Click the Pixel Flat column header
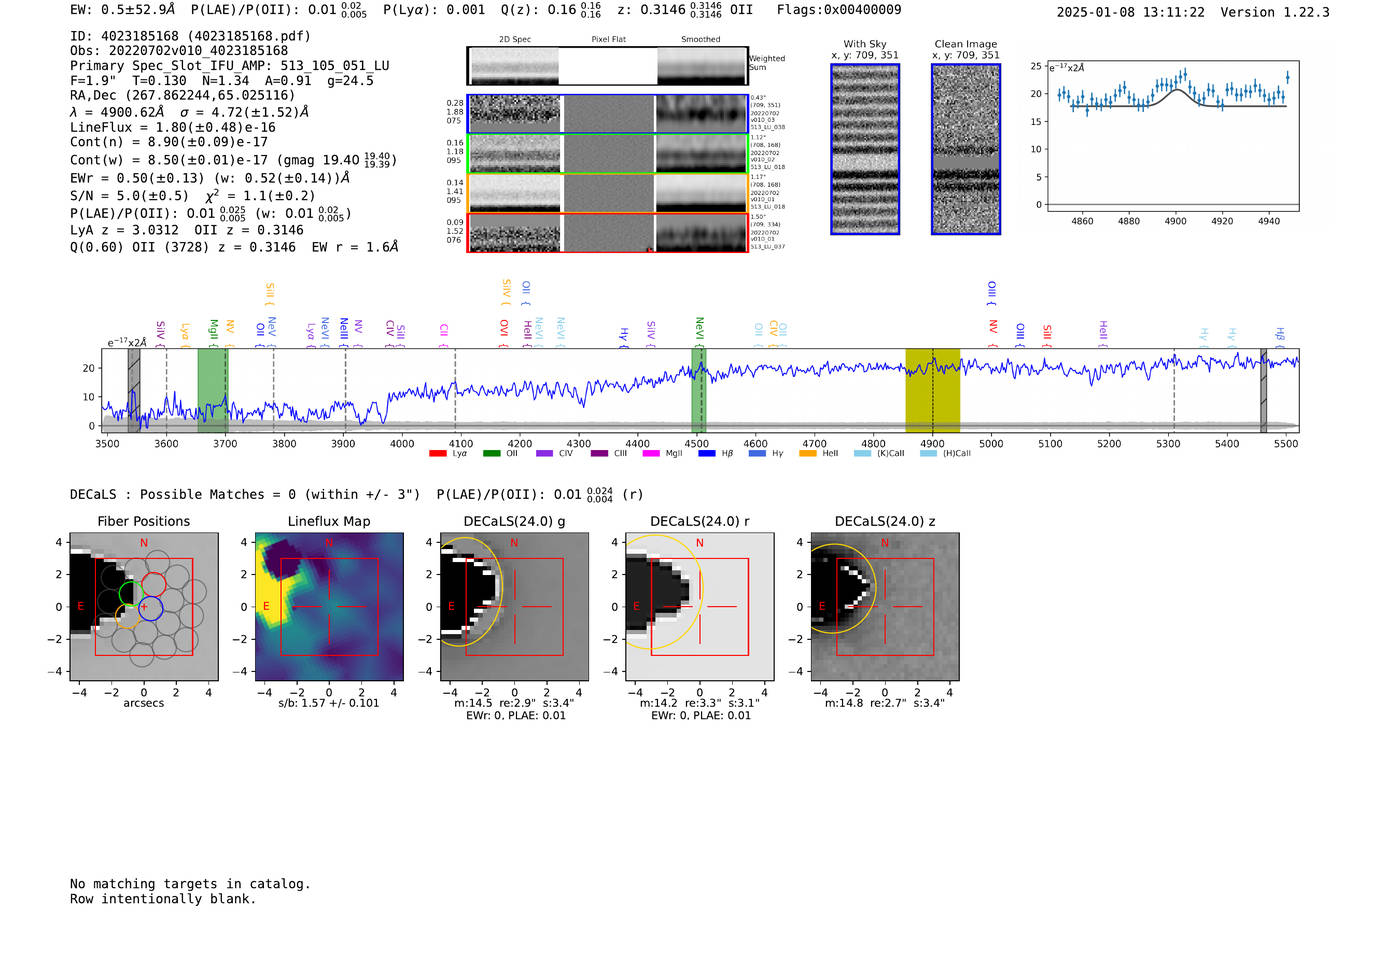Viewport: 1400px width, 953px height. pyautogui.click(x=608, y=40)
